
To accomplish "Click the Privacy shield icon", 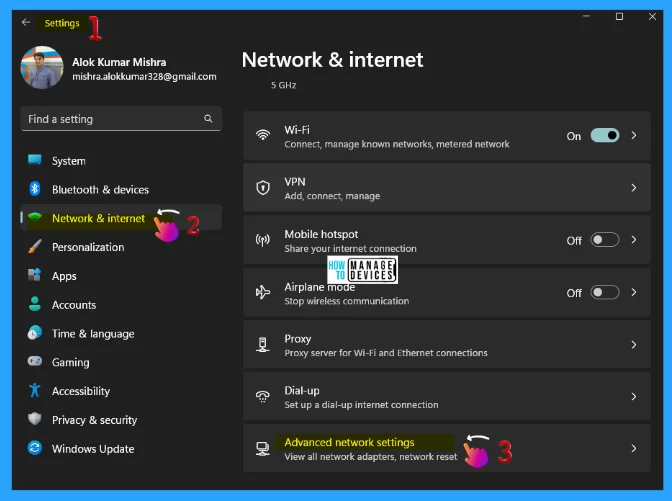I will 35,419.
